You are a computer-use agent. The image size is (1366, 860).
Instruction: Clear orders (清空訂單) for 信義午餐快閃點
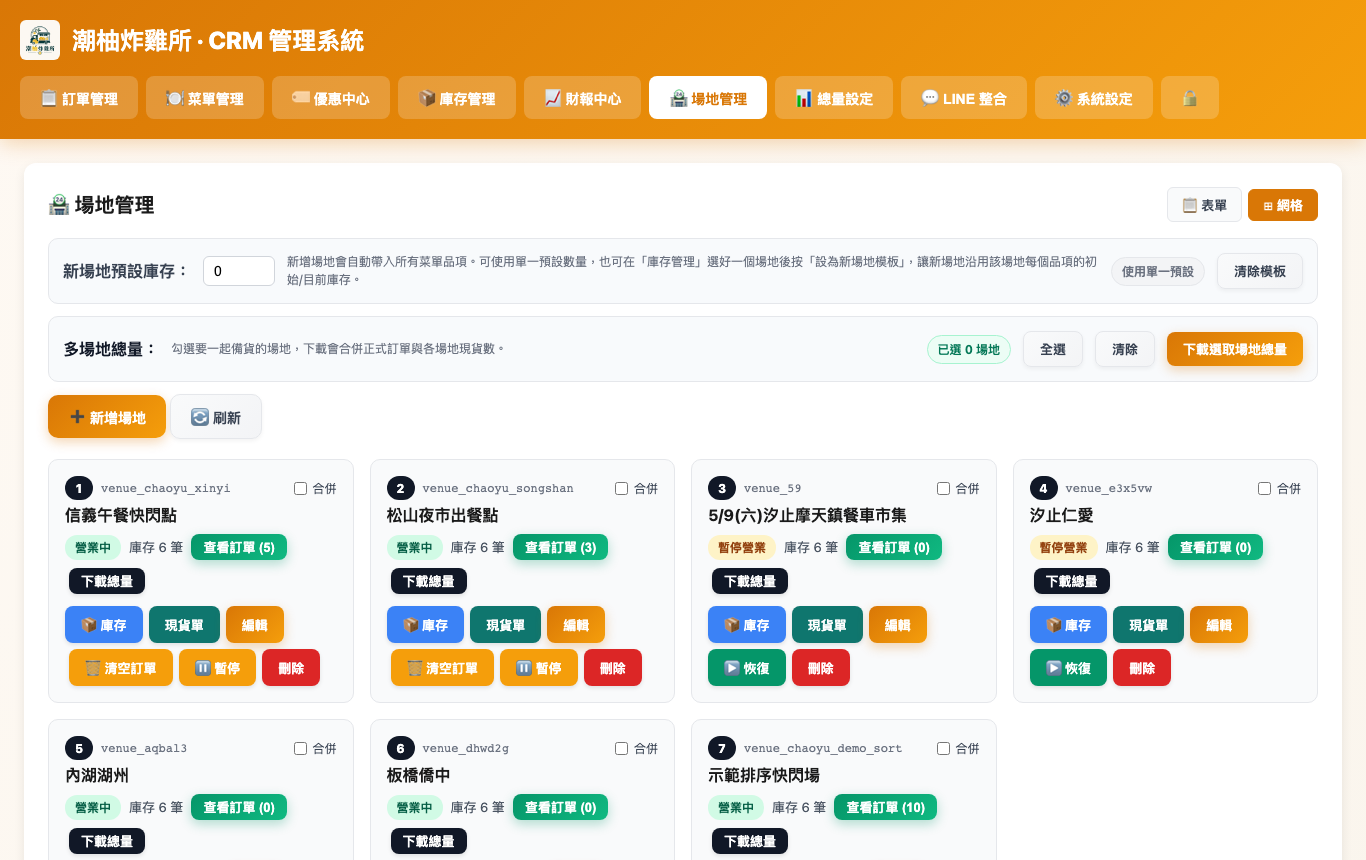(121, 668)
